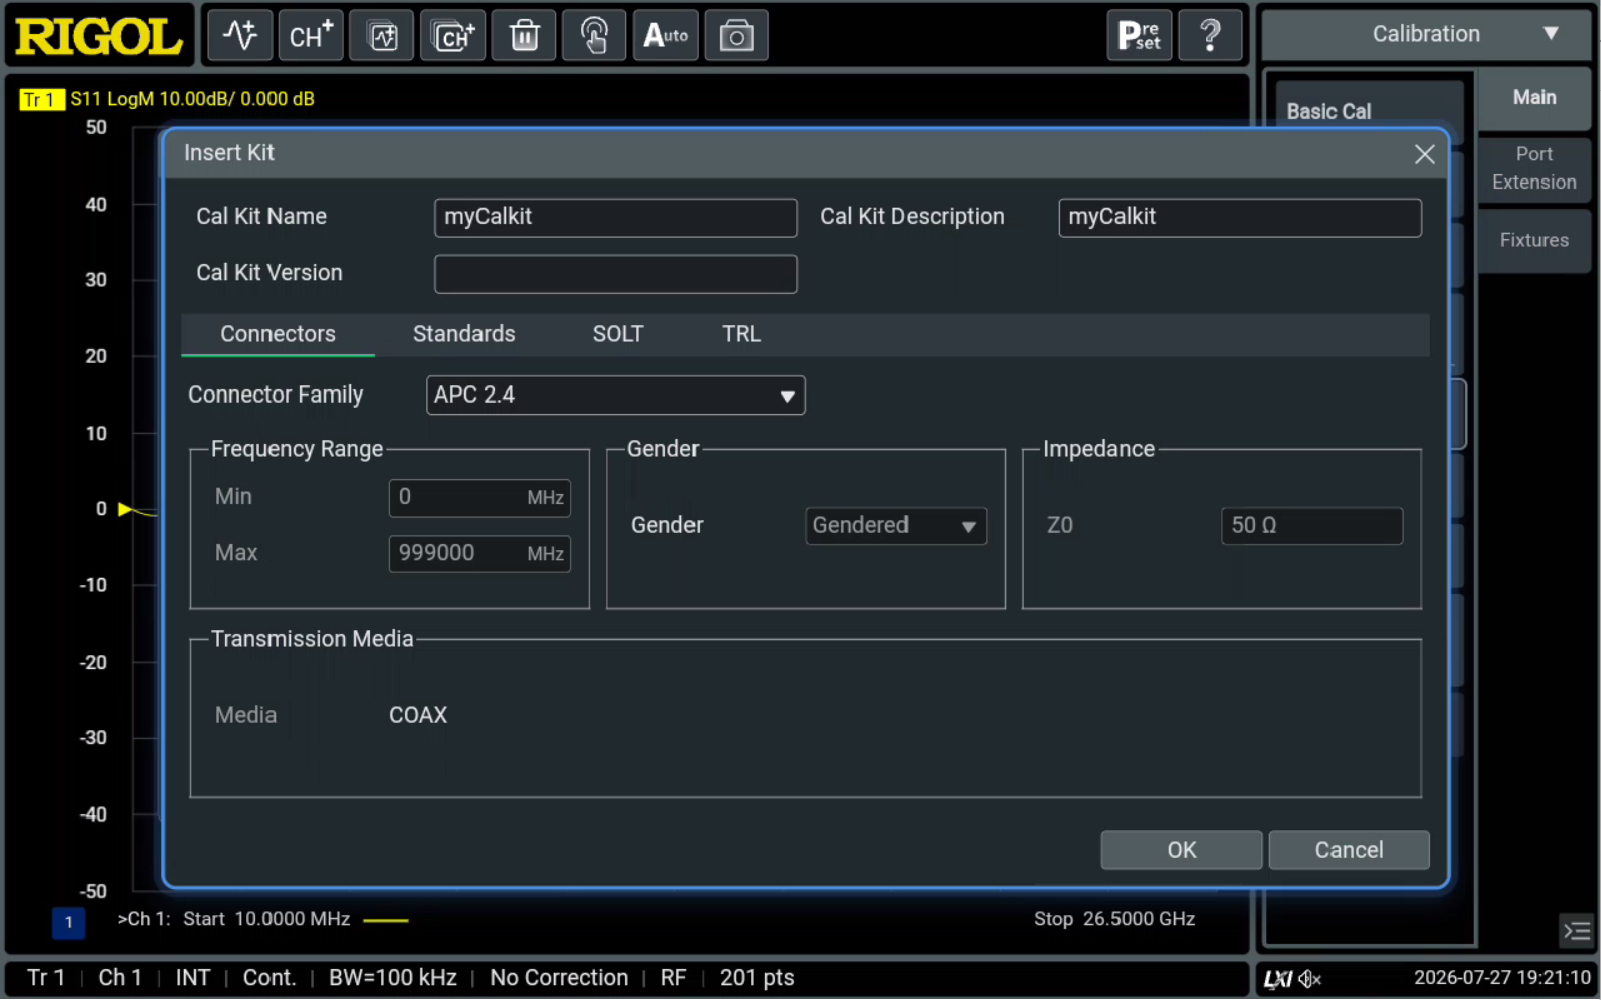Screen dimensions: 1601x1000
Task: Click the Cal Kit Name field
Action: (x=616, y=217)
